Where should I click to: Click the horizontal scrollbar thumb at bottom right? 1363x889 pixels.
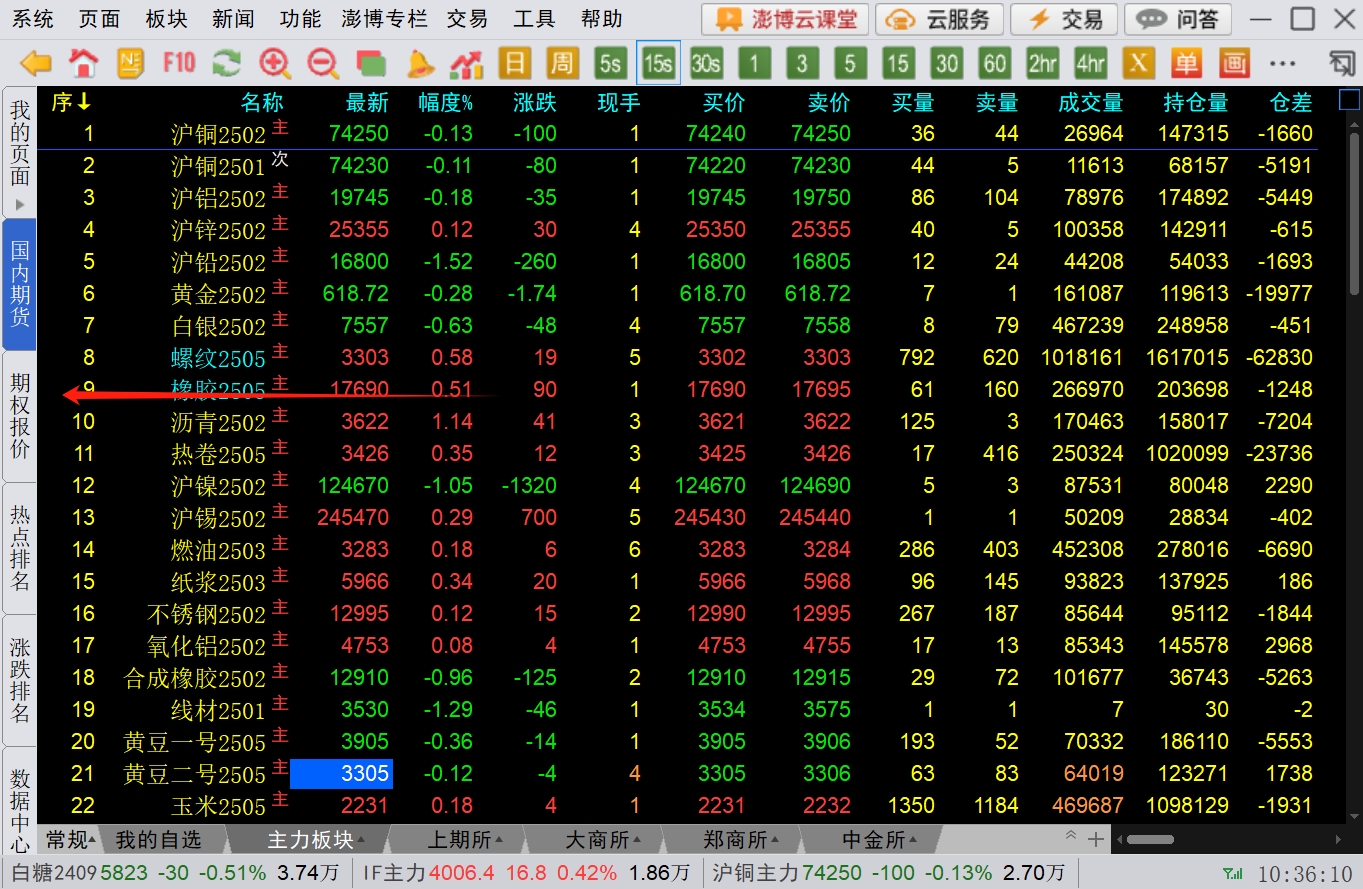pos(1150,840)
